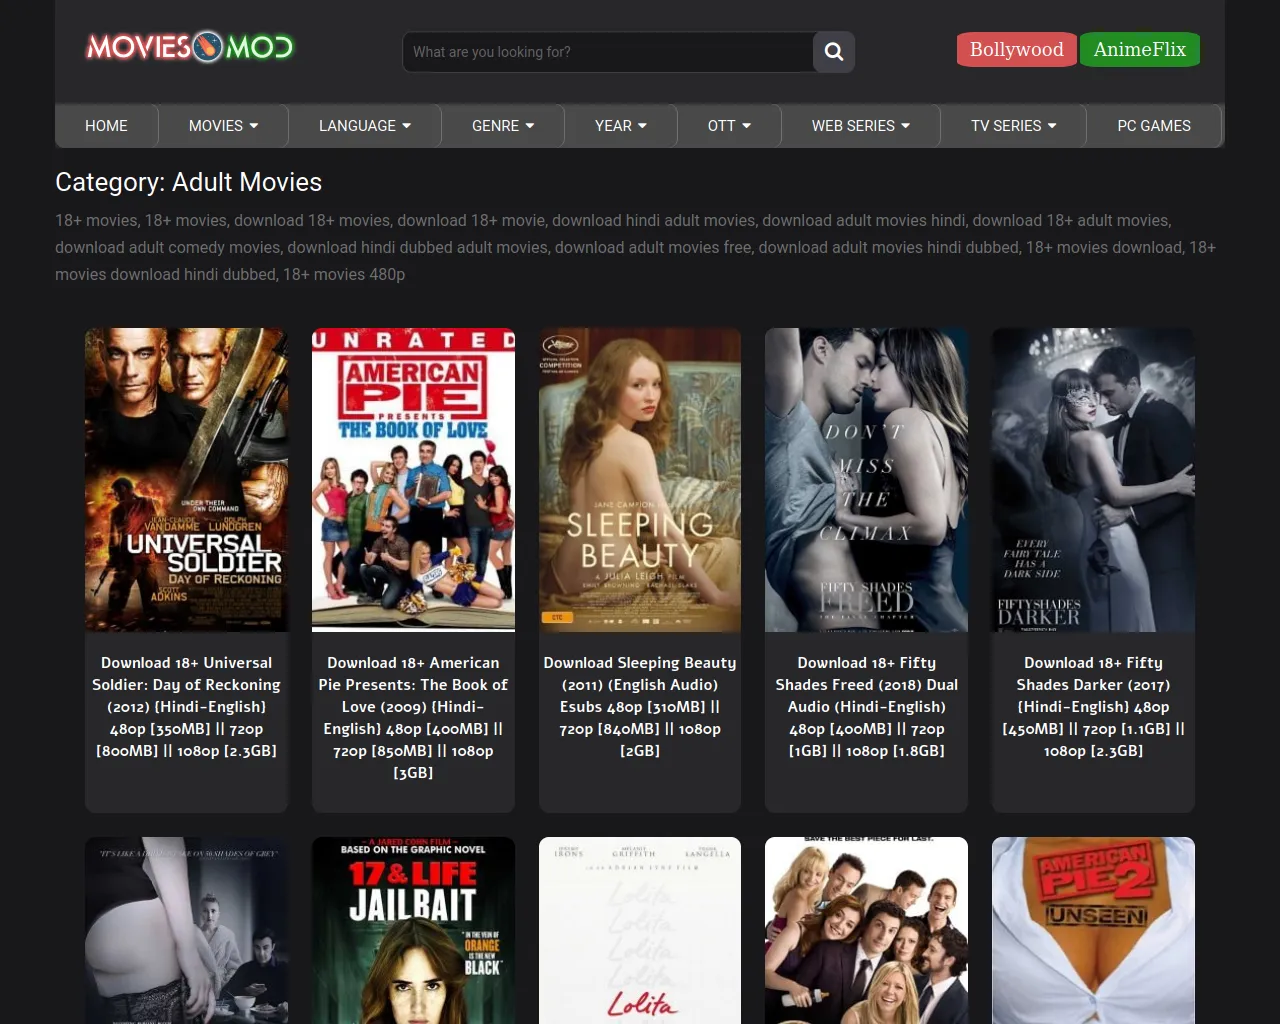Viewport: 1280px width, 1024px height.
Task: Expand the WEB SERIES dropdown menu
Action: pyautogui.click(x=861, y=126)
